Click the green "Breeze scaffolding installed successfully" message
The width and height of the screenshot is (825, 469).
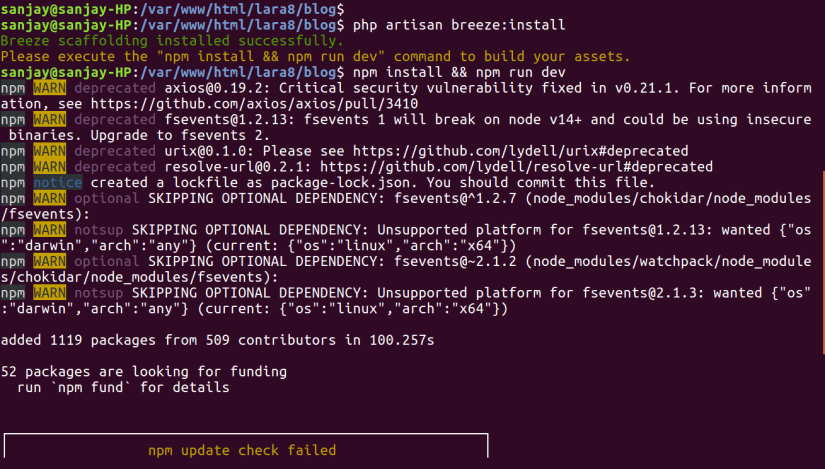coord(171,40)
